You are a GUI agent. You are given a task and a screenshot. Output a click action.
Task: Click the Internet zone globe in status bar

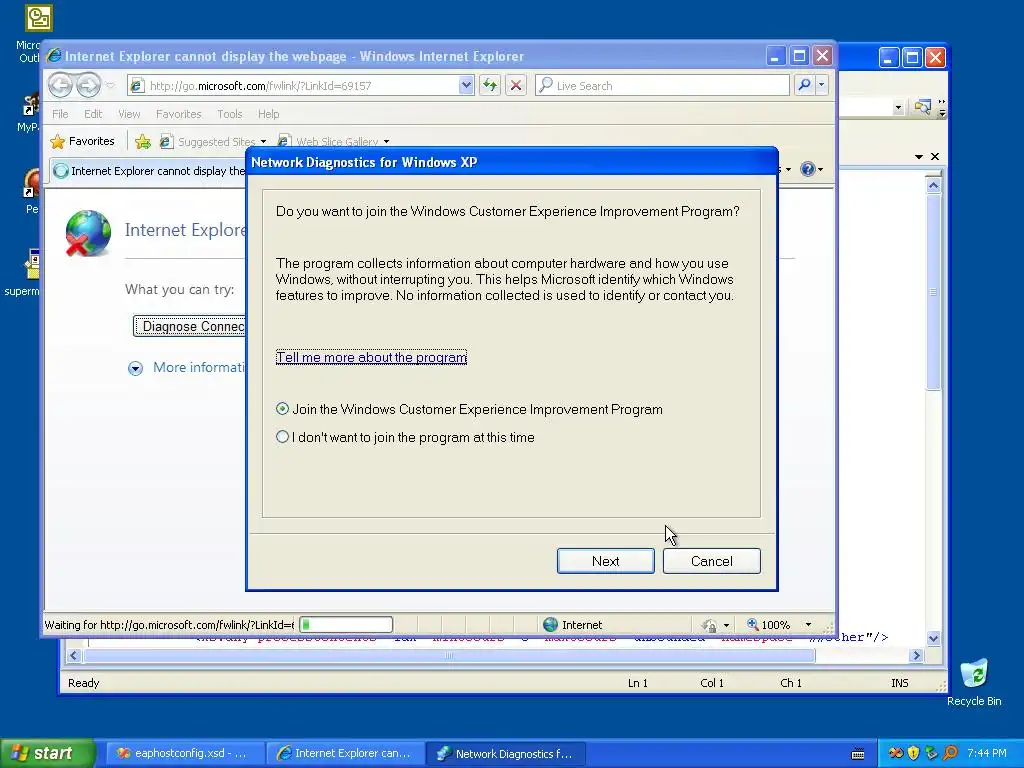(551, 625)
